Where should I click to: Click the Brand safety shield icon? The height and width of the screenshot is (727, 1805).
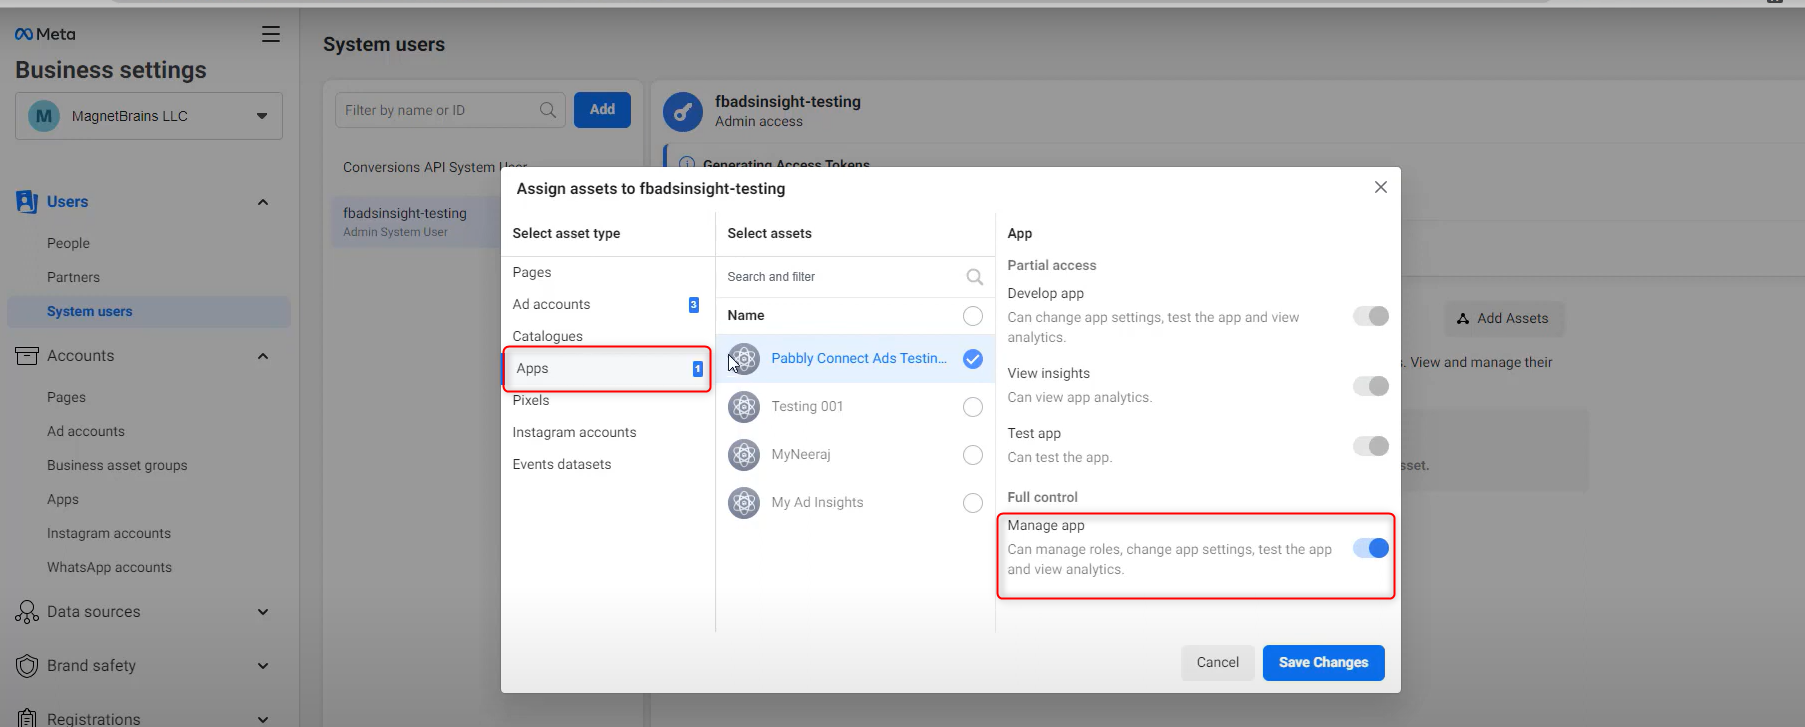point(27,666)
